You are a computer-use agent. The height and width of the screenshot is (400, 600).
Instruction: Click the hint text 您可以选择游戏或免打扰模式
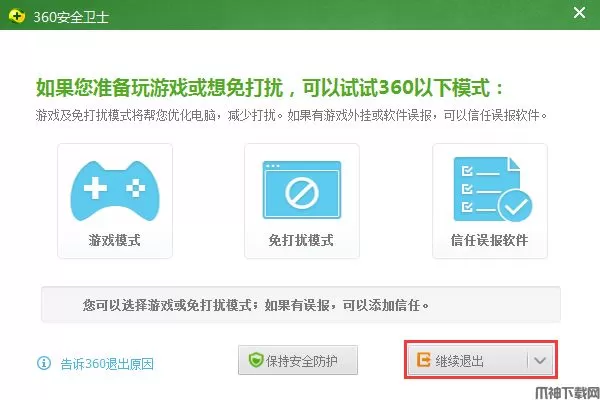tap(256, 305)
